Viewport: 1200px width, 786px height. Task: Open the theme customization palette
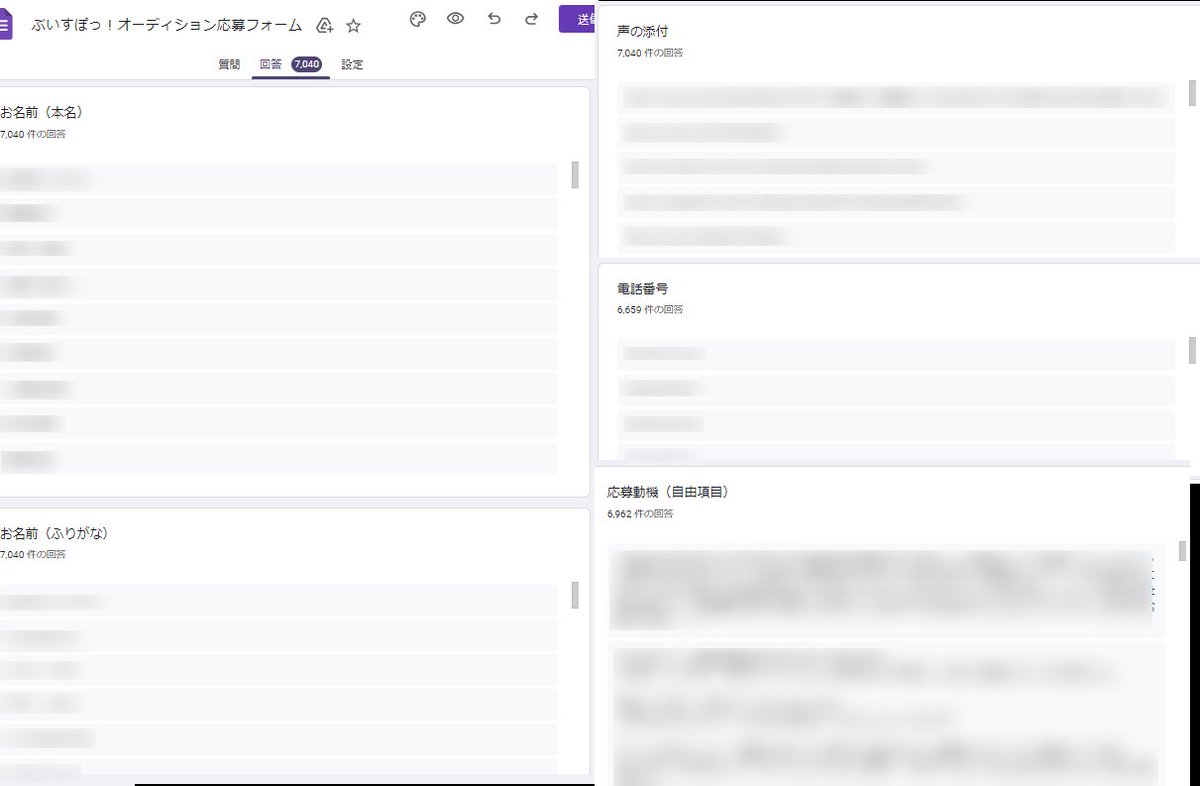[x=418, y=19]
